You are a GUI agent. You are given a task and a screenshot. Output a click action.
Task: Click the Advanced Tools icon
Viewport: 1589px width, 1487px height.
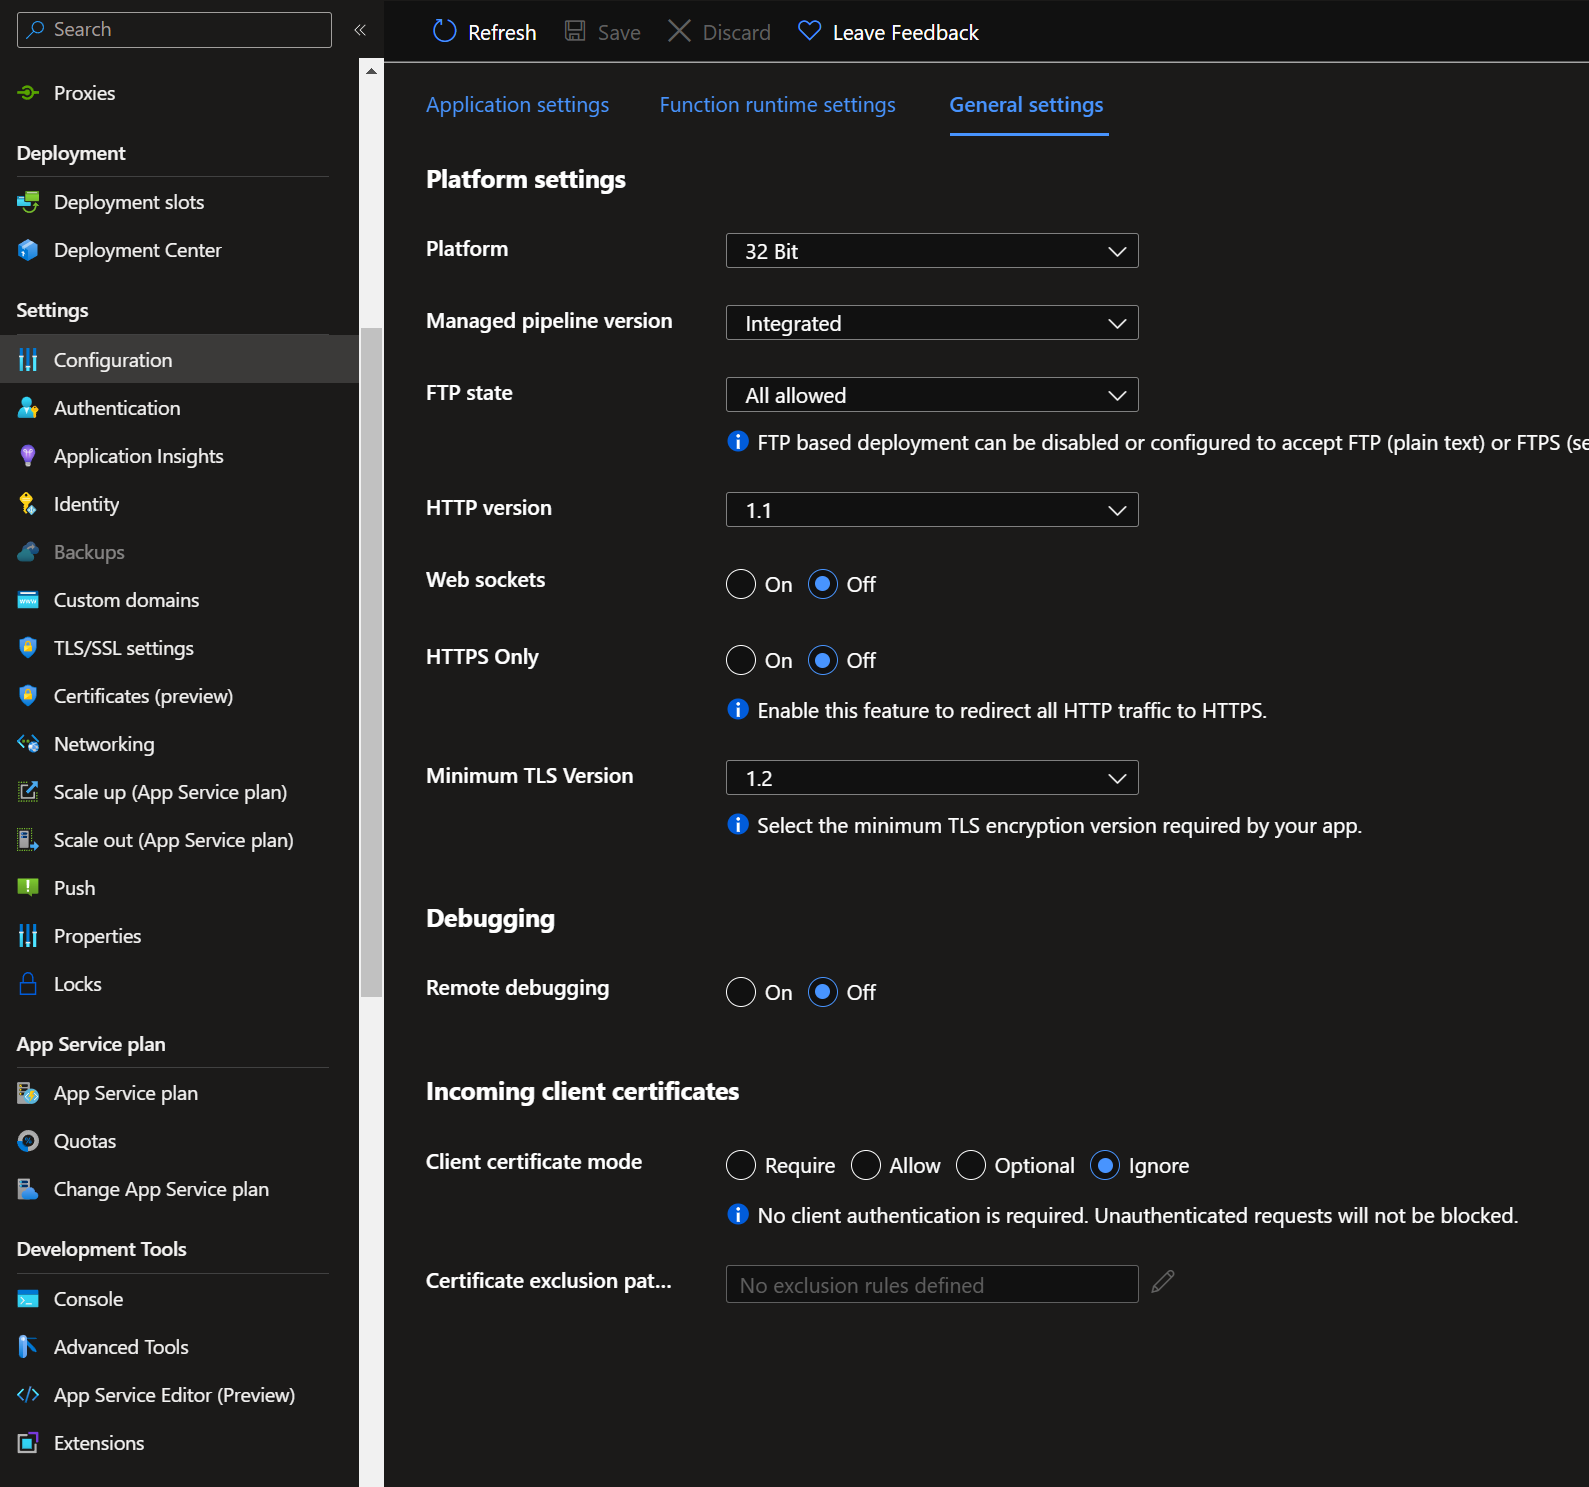pyautogui.click(x=28, y=1347)
